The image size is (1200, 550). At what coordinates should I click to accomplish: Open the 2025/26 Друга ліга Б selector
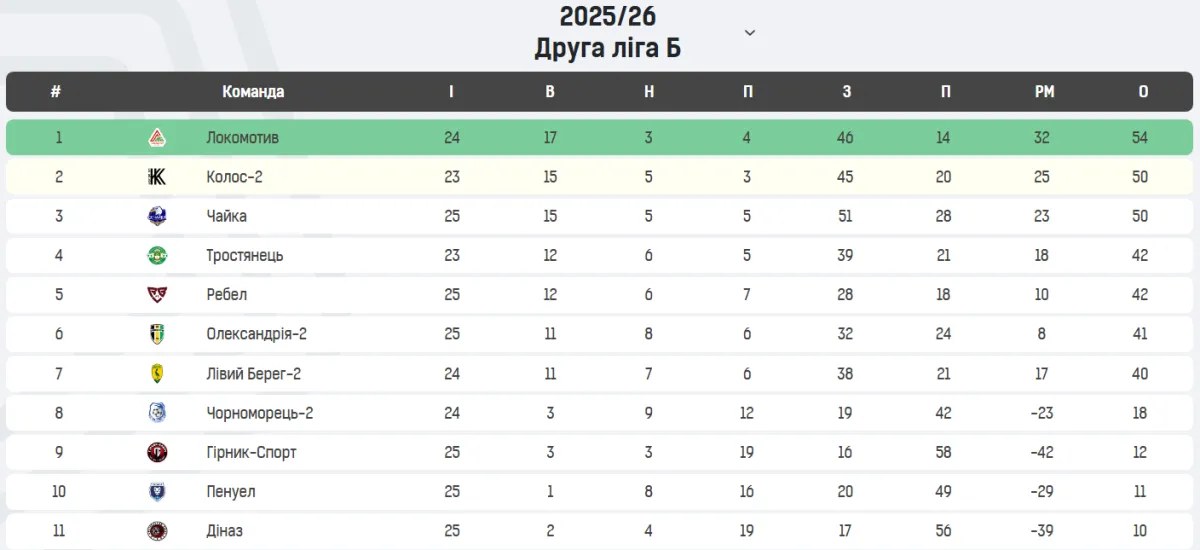click(x=608, y=32)
